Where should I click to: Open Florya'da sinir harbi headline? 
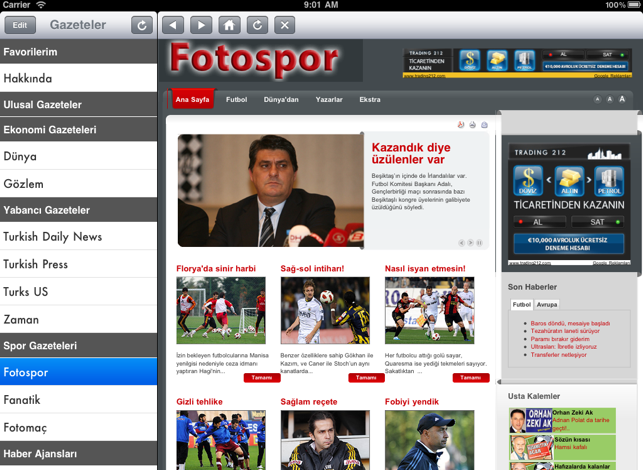(216, 269)
